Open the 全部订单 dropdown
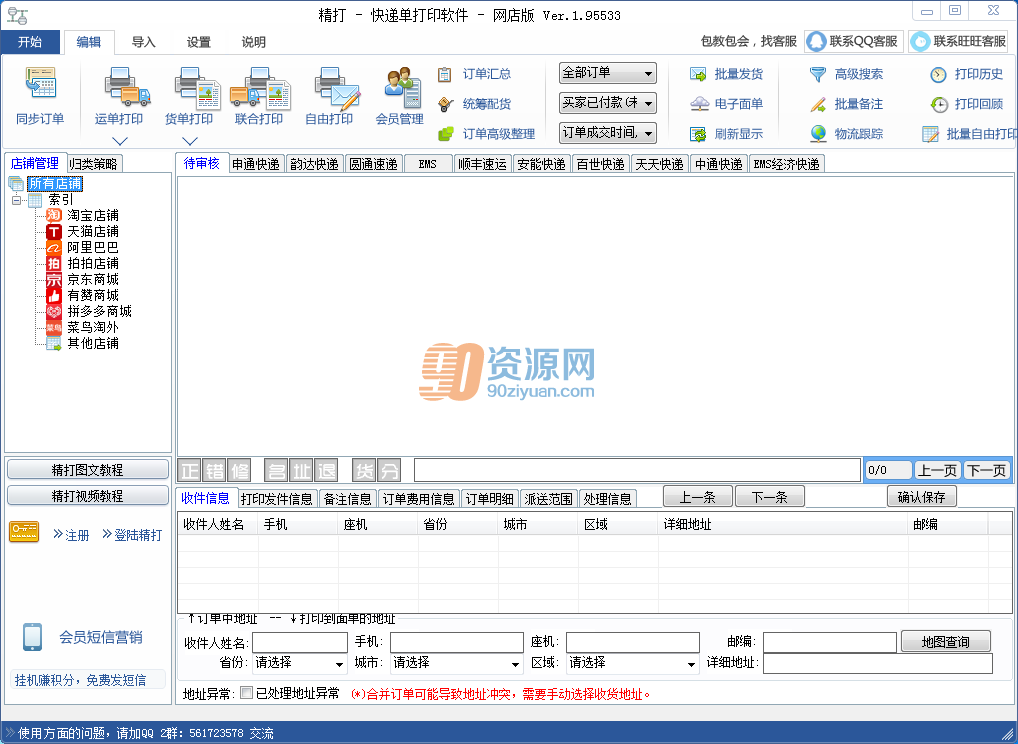 click(x=608, y=73)
